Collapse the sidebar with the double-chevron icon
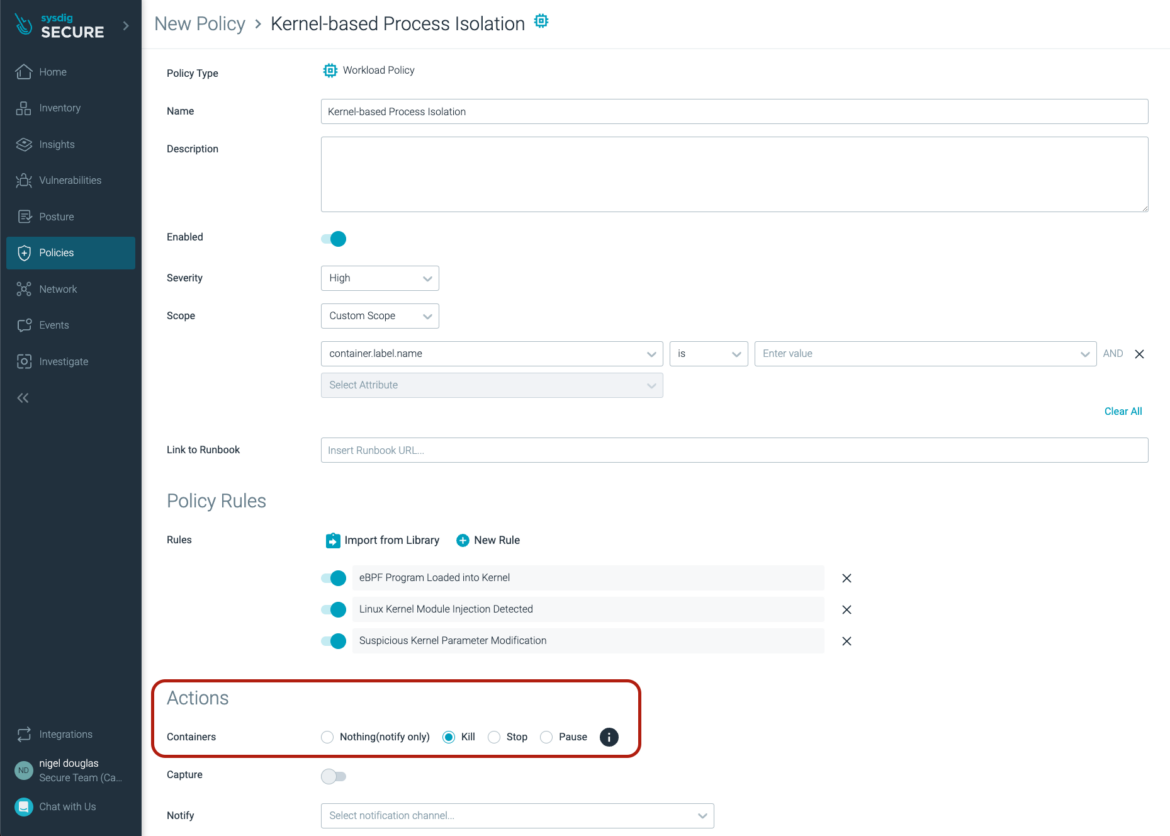Image resolution: width=1170 pixels, height=836 pixels. coord(22,397)
